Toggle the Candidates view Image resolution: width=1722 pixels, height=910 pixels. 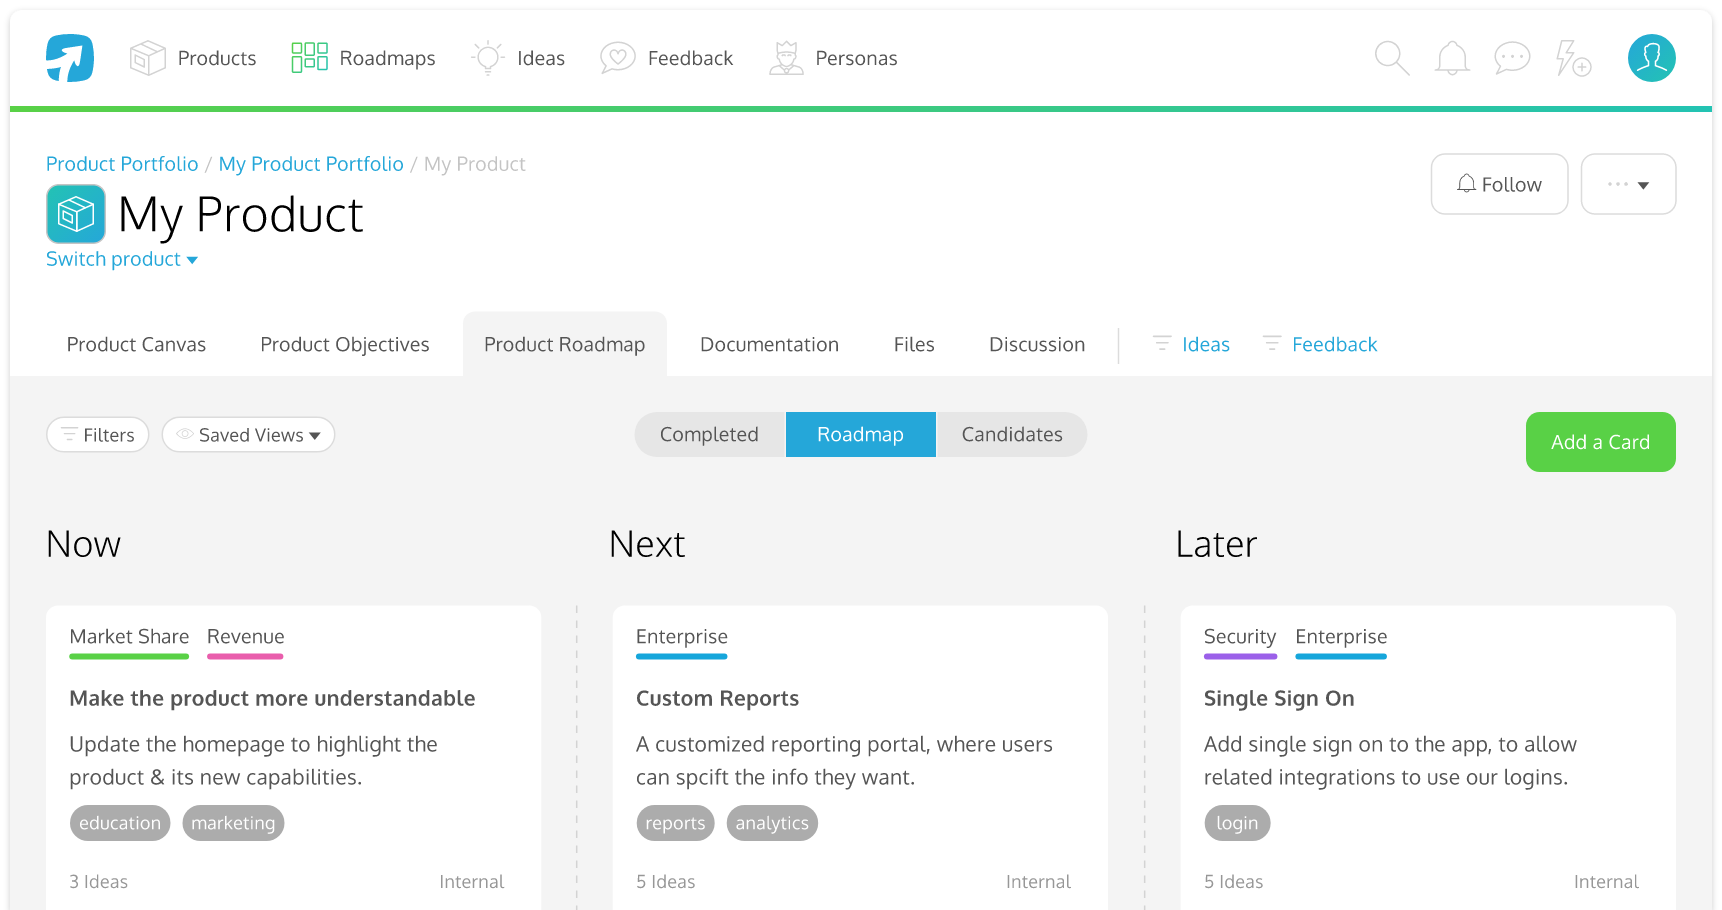pyautogui.click(x=1012, y=434)
